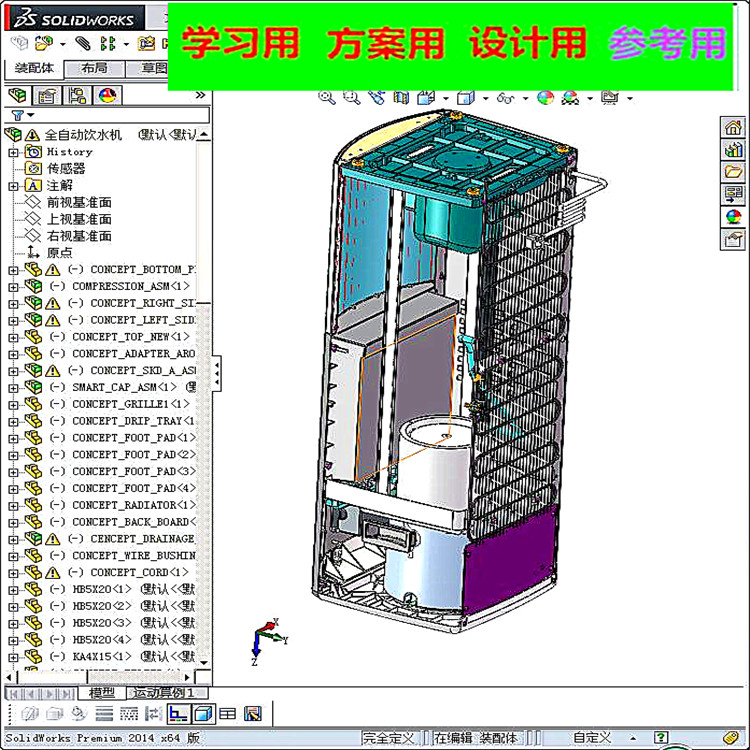The height and width of the screenshot is (750, 750).
Task: Select the top-level 全自动饮水机 assembly
Action: [83, 135]
